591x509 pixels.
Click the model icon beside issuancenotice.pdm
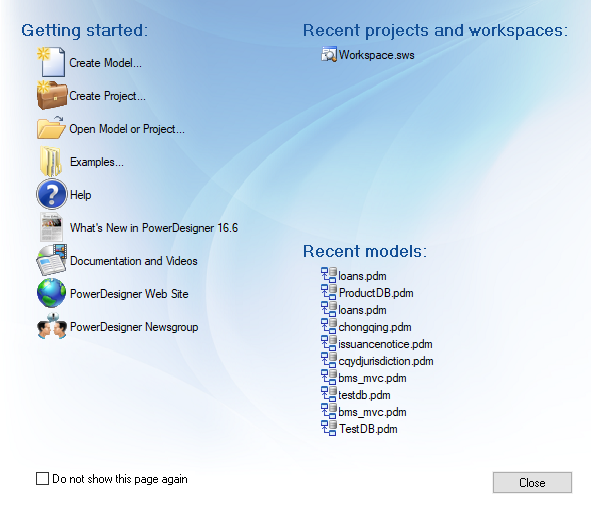(329, 343)
